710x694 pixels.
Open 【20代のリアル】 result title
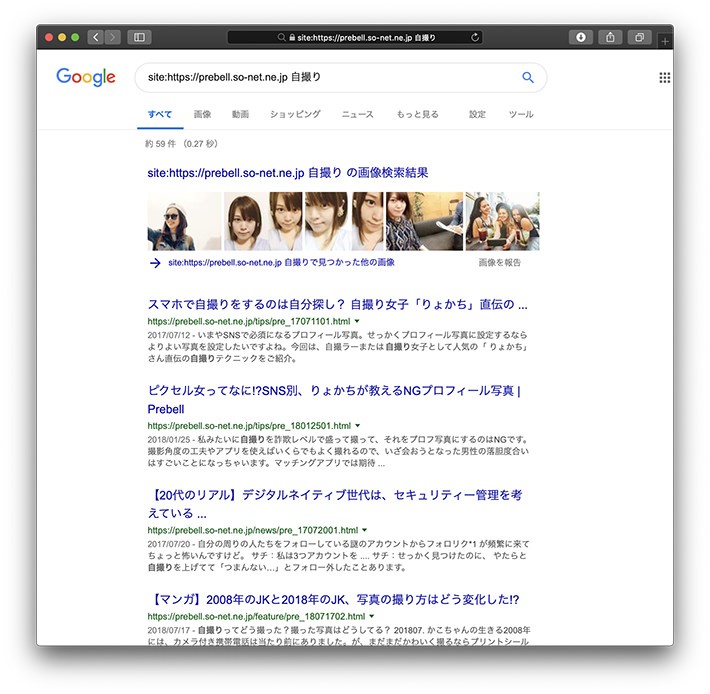(x=335, y=504)
